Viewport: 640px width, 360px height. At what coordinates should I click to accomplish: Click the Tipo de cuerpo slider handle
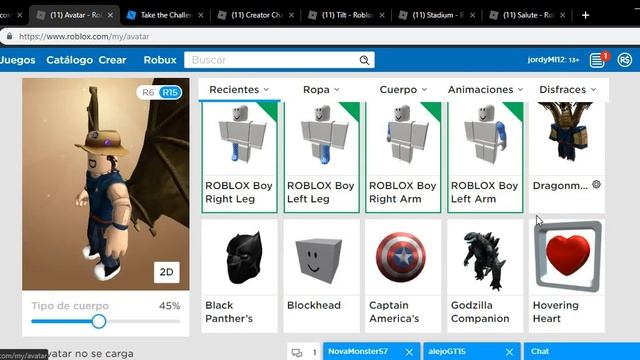tap(99, 321)
